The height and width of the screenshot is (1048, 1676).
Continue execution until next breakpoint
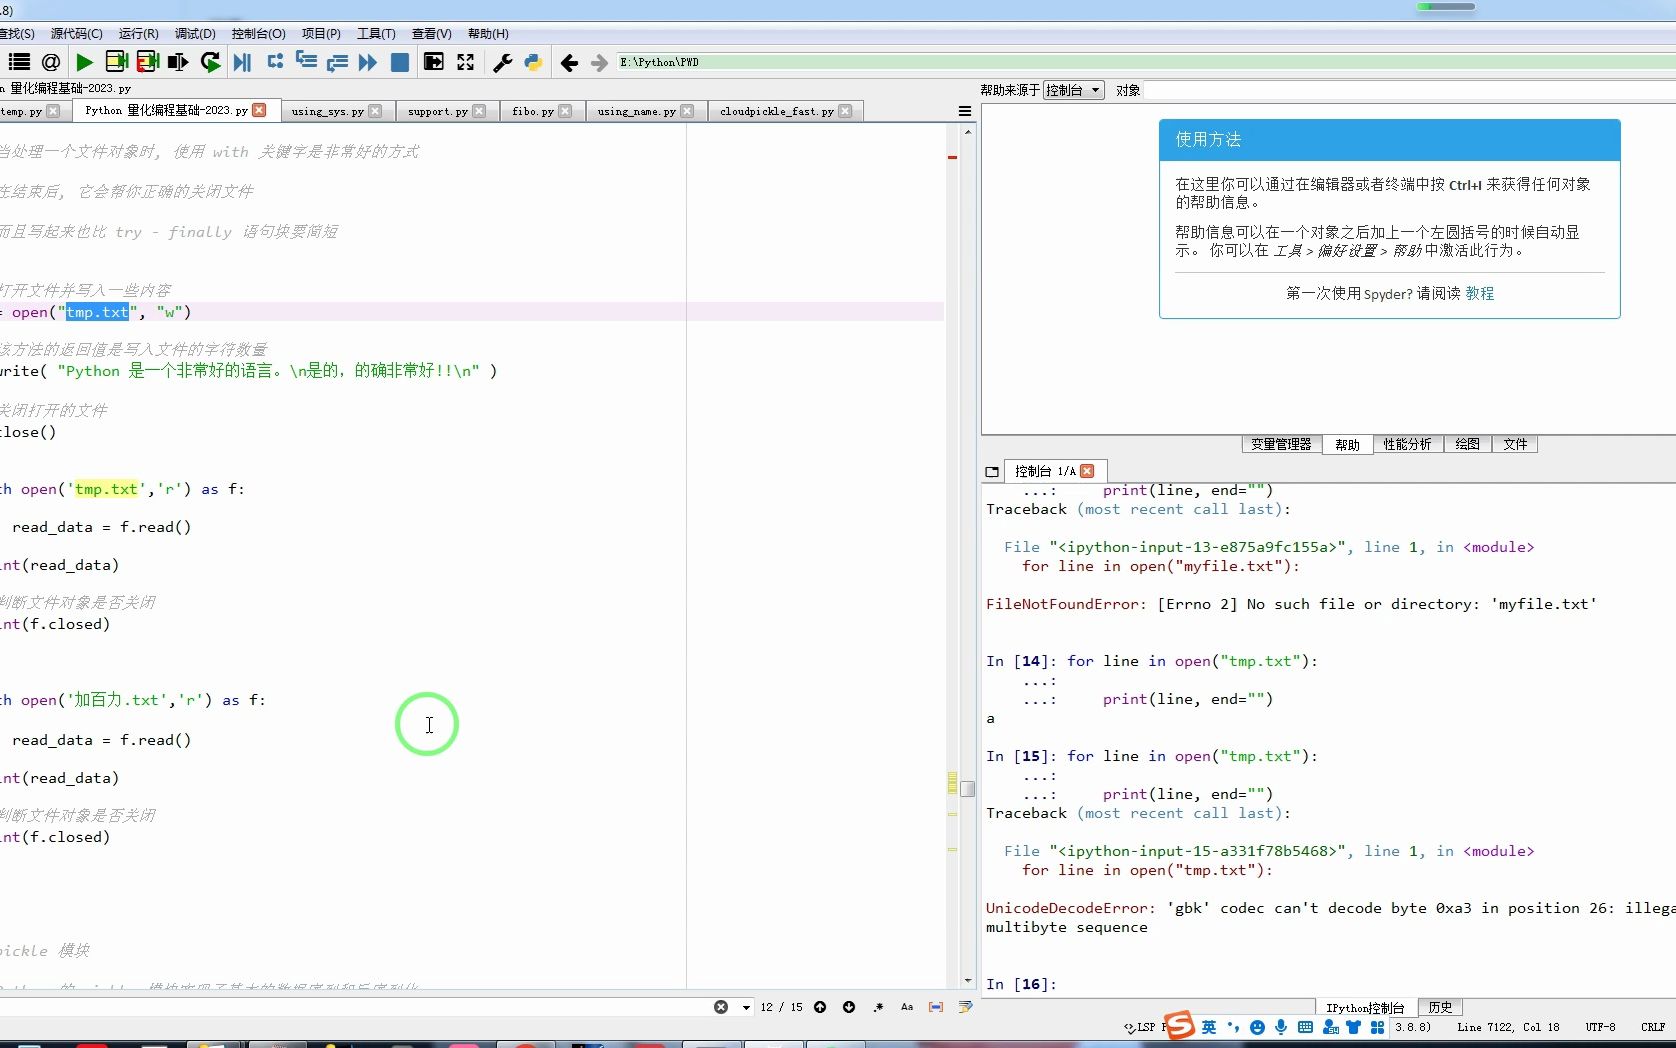[x=368, y=62]
